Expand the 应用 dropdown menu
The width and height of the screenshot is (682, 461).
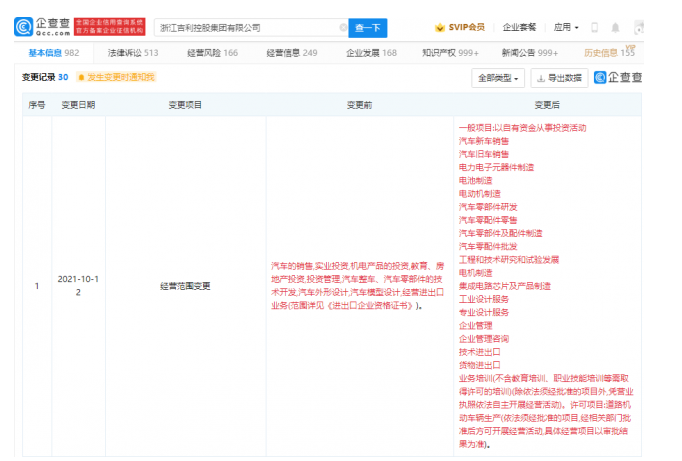pos(566,28)
